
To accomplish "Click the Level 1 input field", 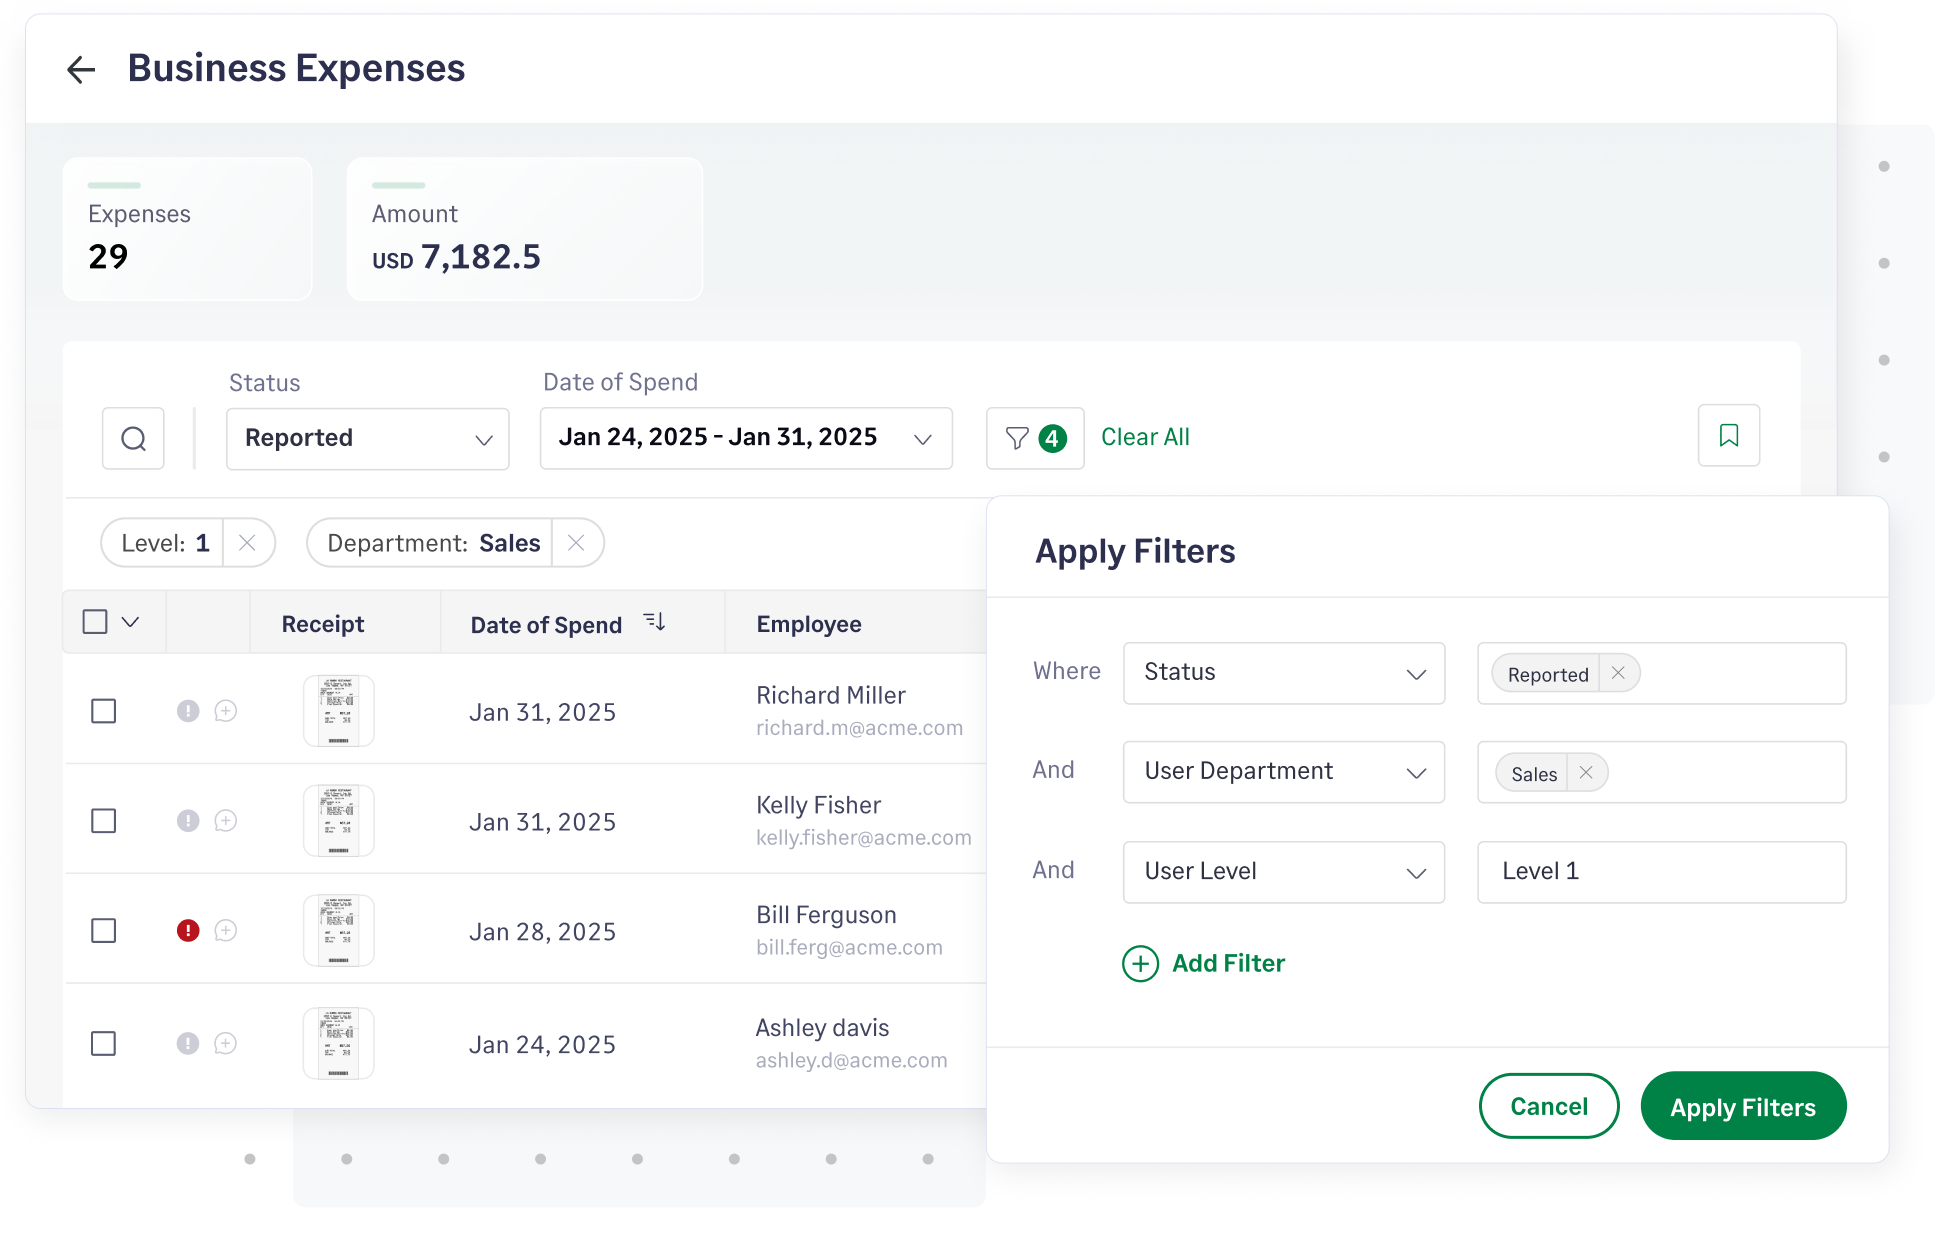I will [1660, 871].
